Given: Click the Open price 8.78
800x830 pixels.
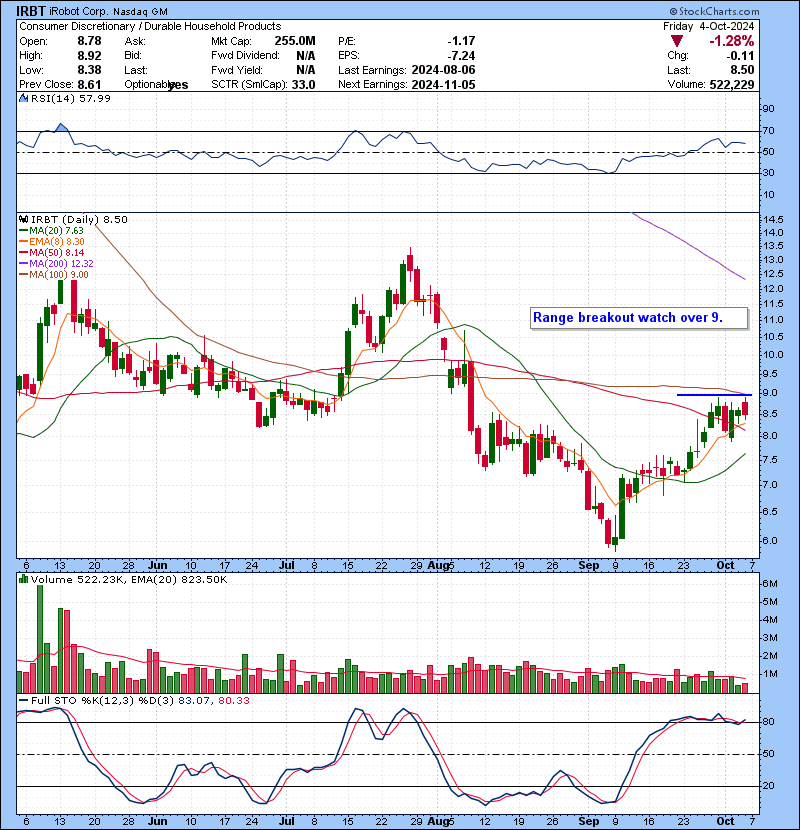Looking at the screenshot, I should click(x=89, y=41).
